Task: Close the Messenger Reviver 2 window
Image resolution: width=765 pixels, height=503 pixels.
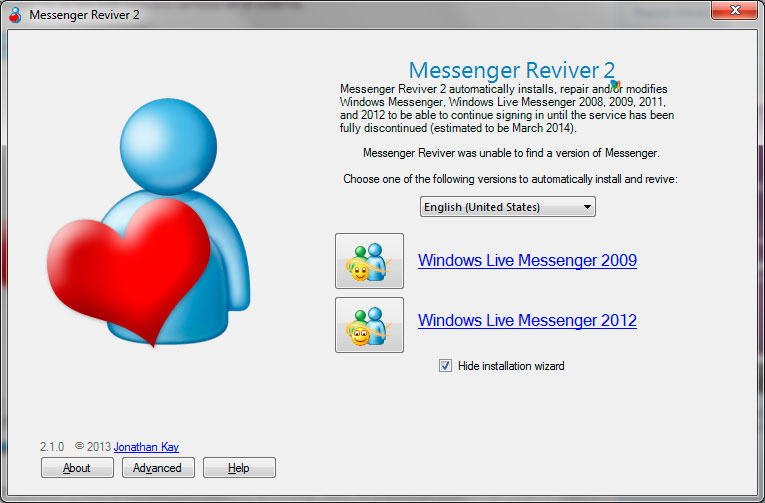Action: click(x=735, y=10)
